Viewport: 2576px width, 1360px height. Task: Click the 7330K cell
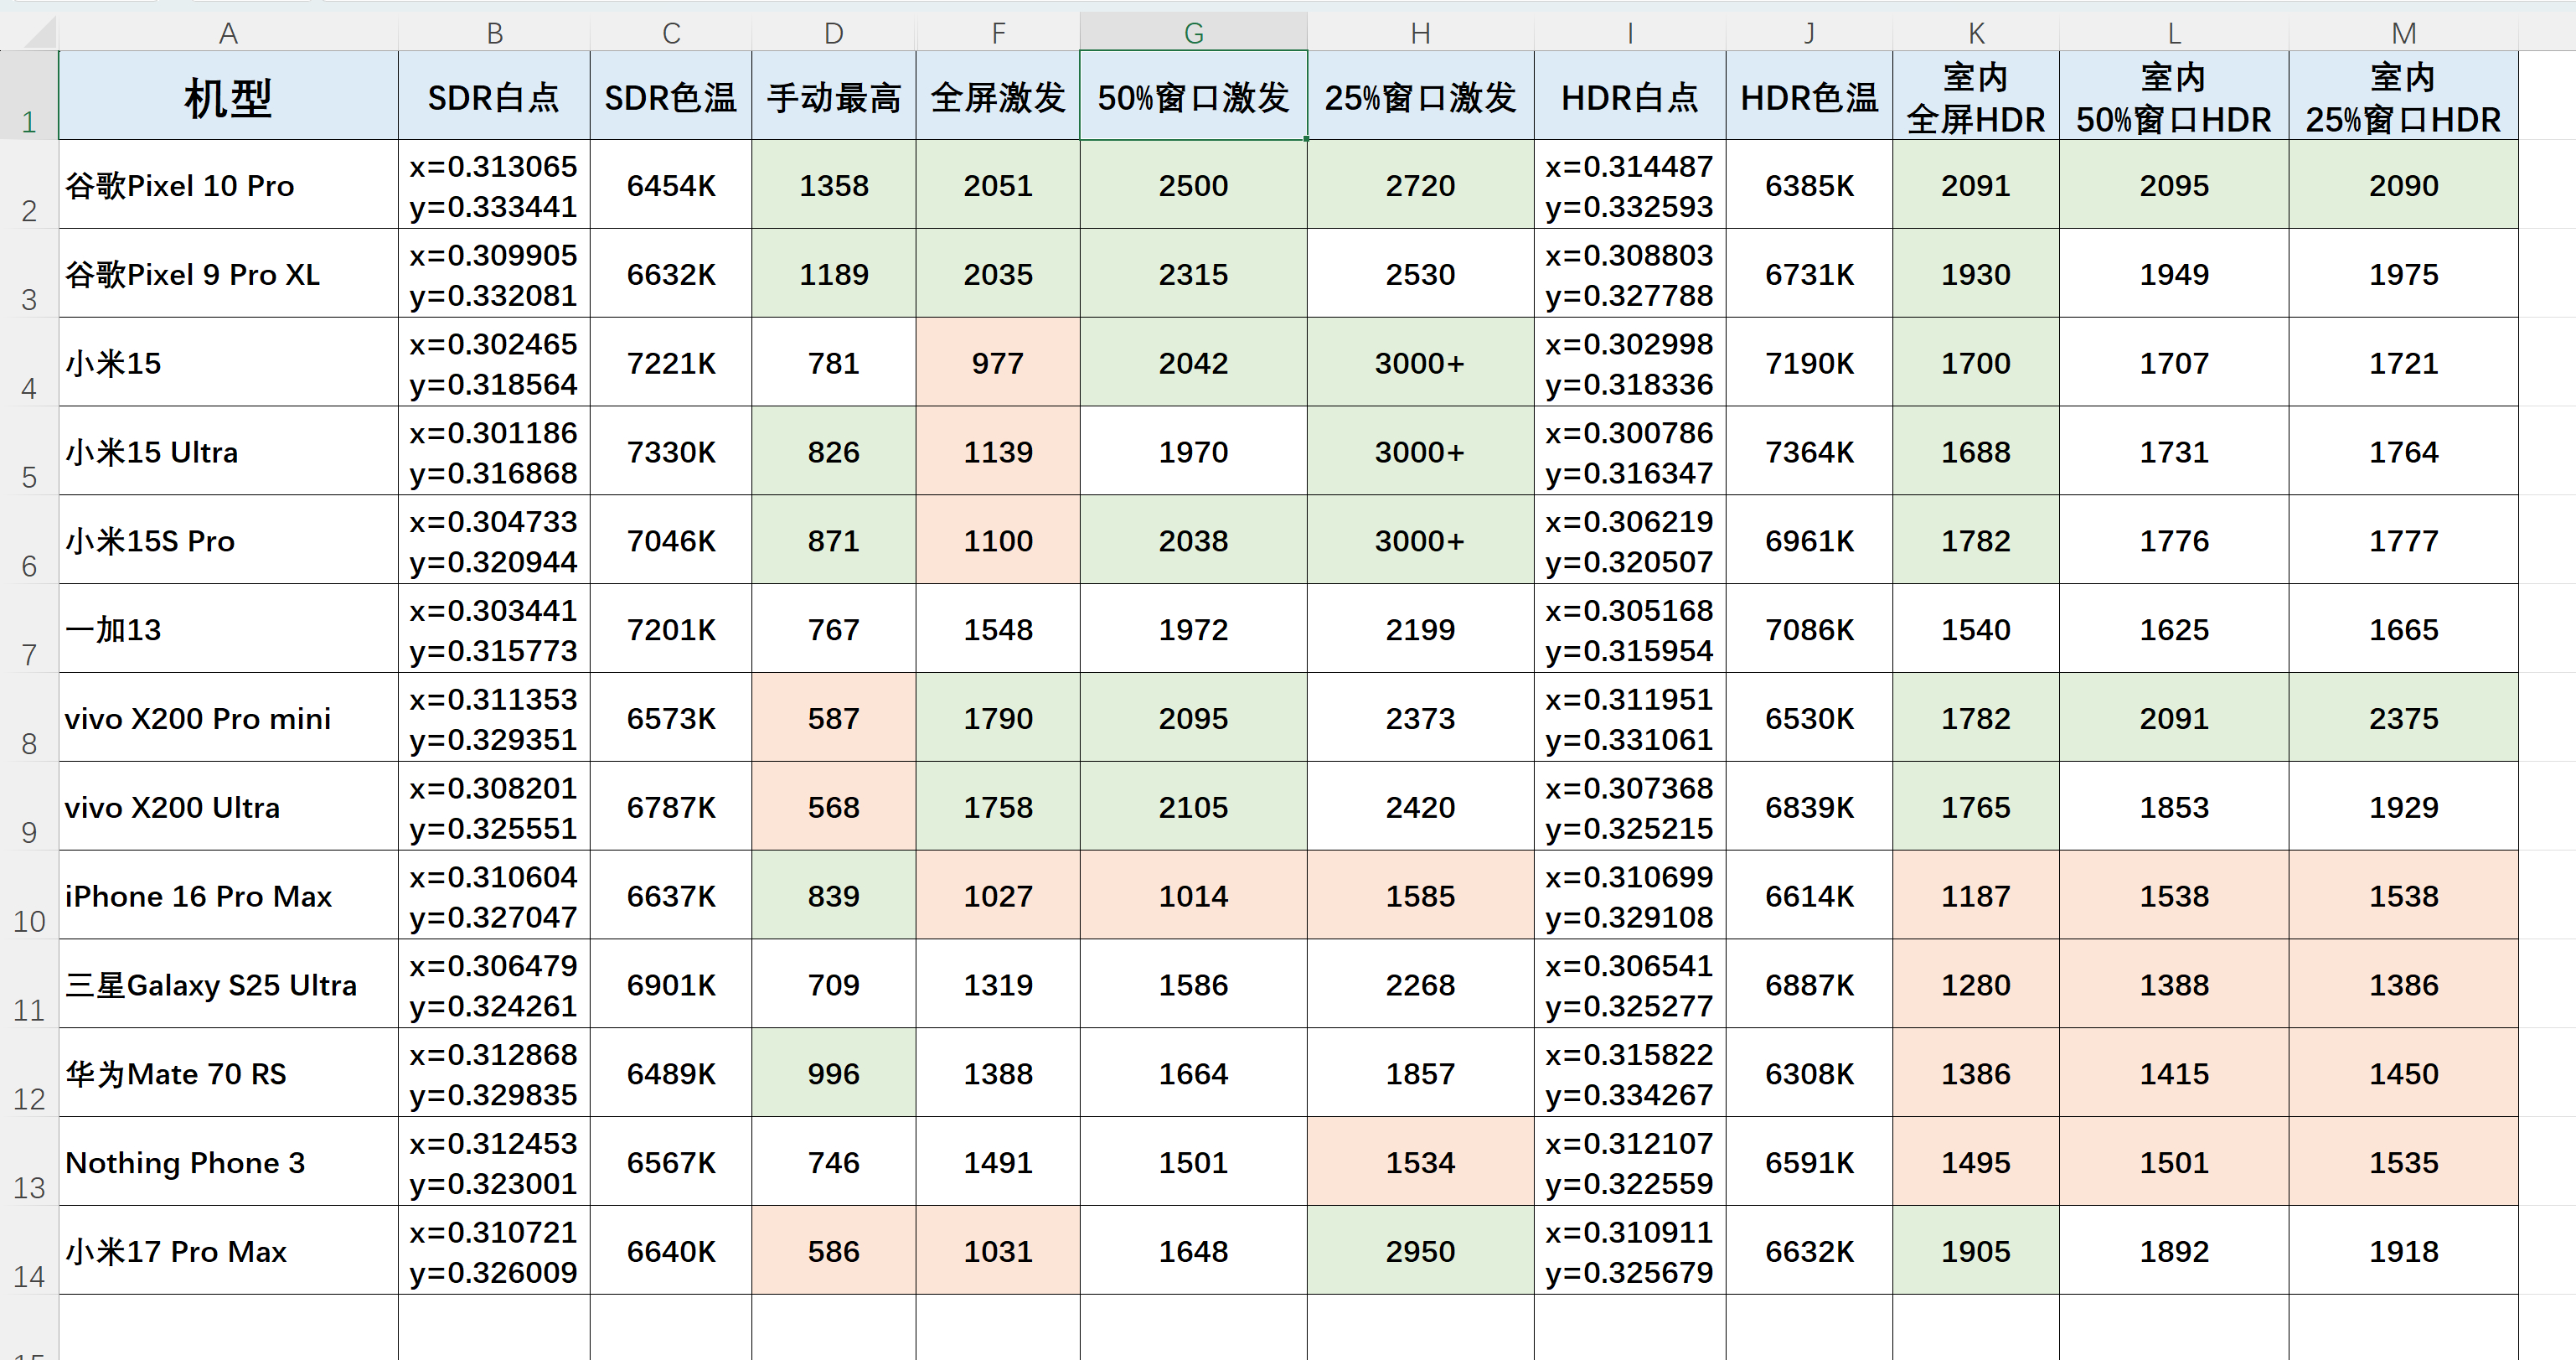(671, 451)
